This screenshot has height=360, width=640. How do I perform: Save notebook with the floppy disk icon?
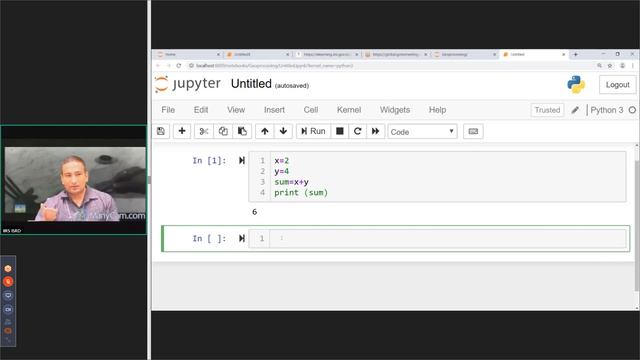tap(161, 131)
